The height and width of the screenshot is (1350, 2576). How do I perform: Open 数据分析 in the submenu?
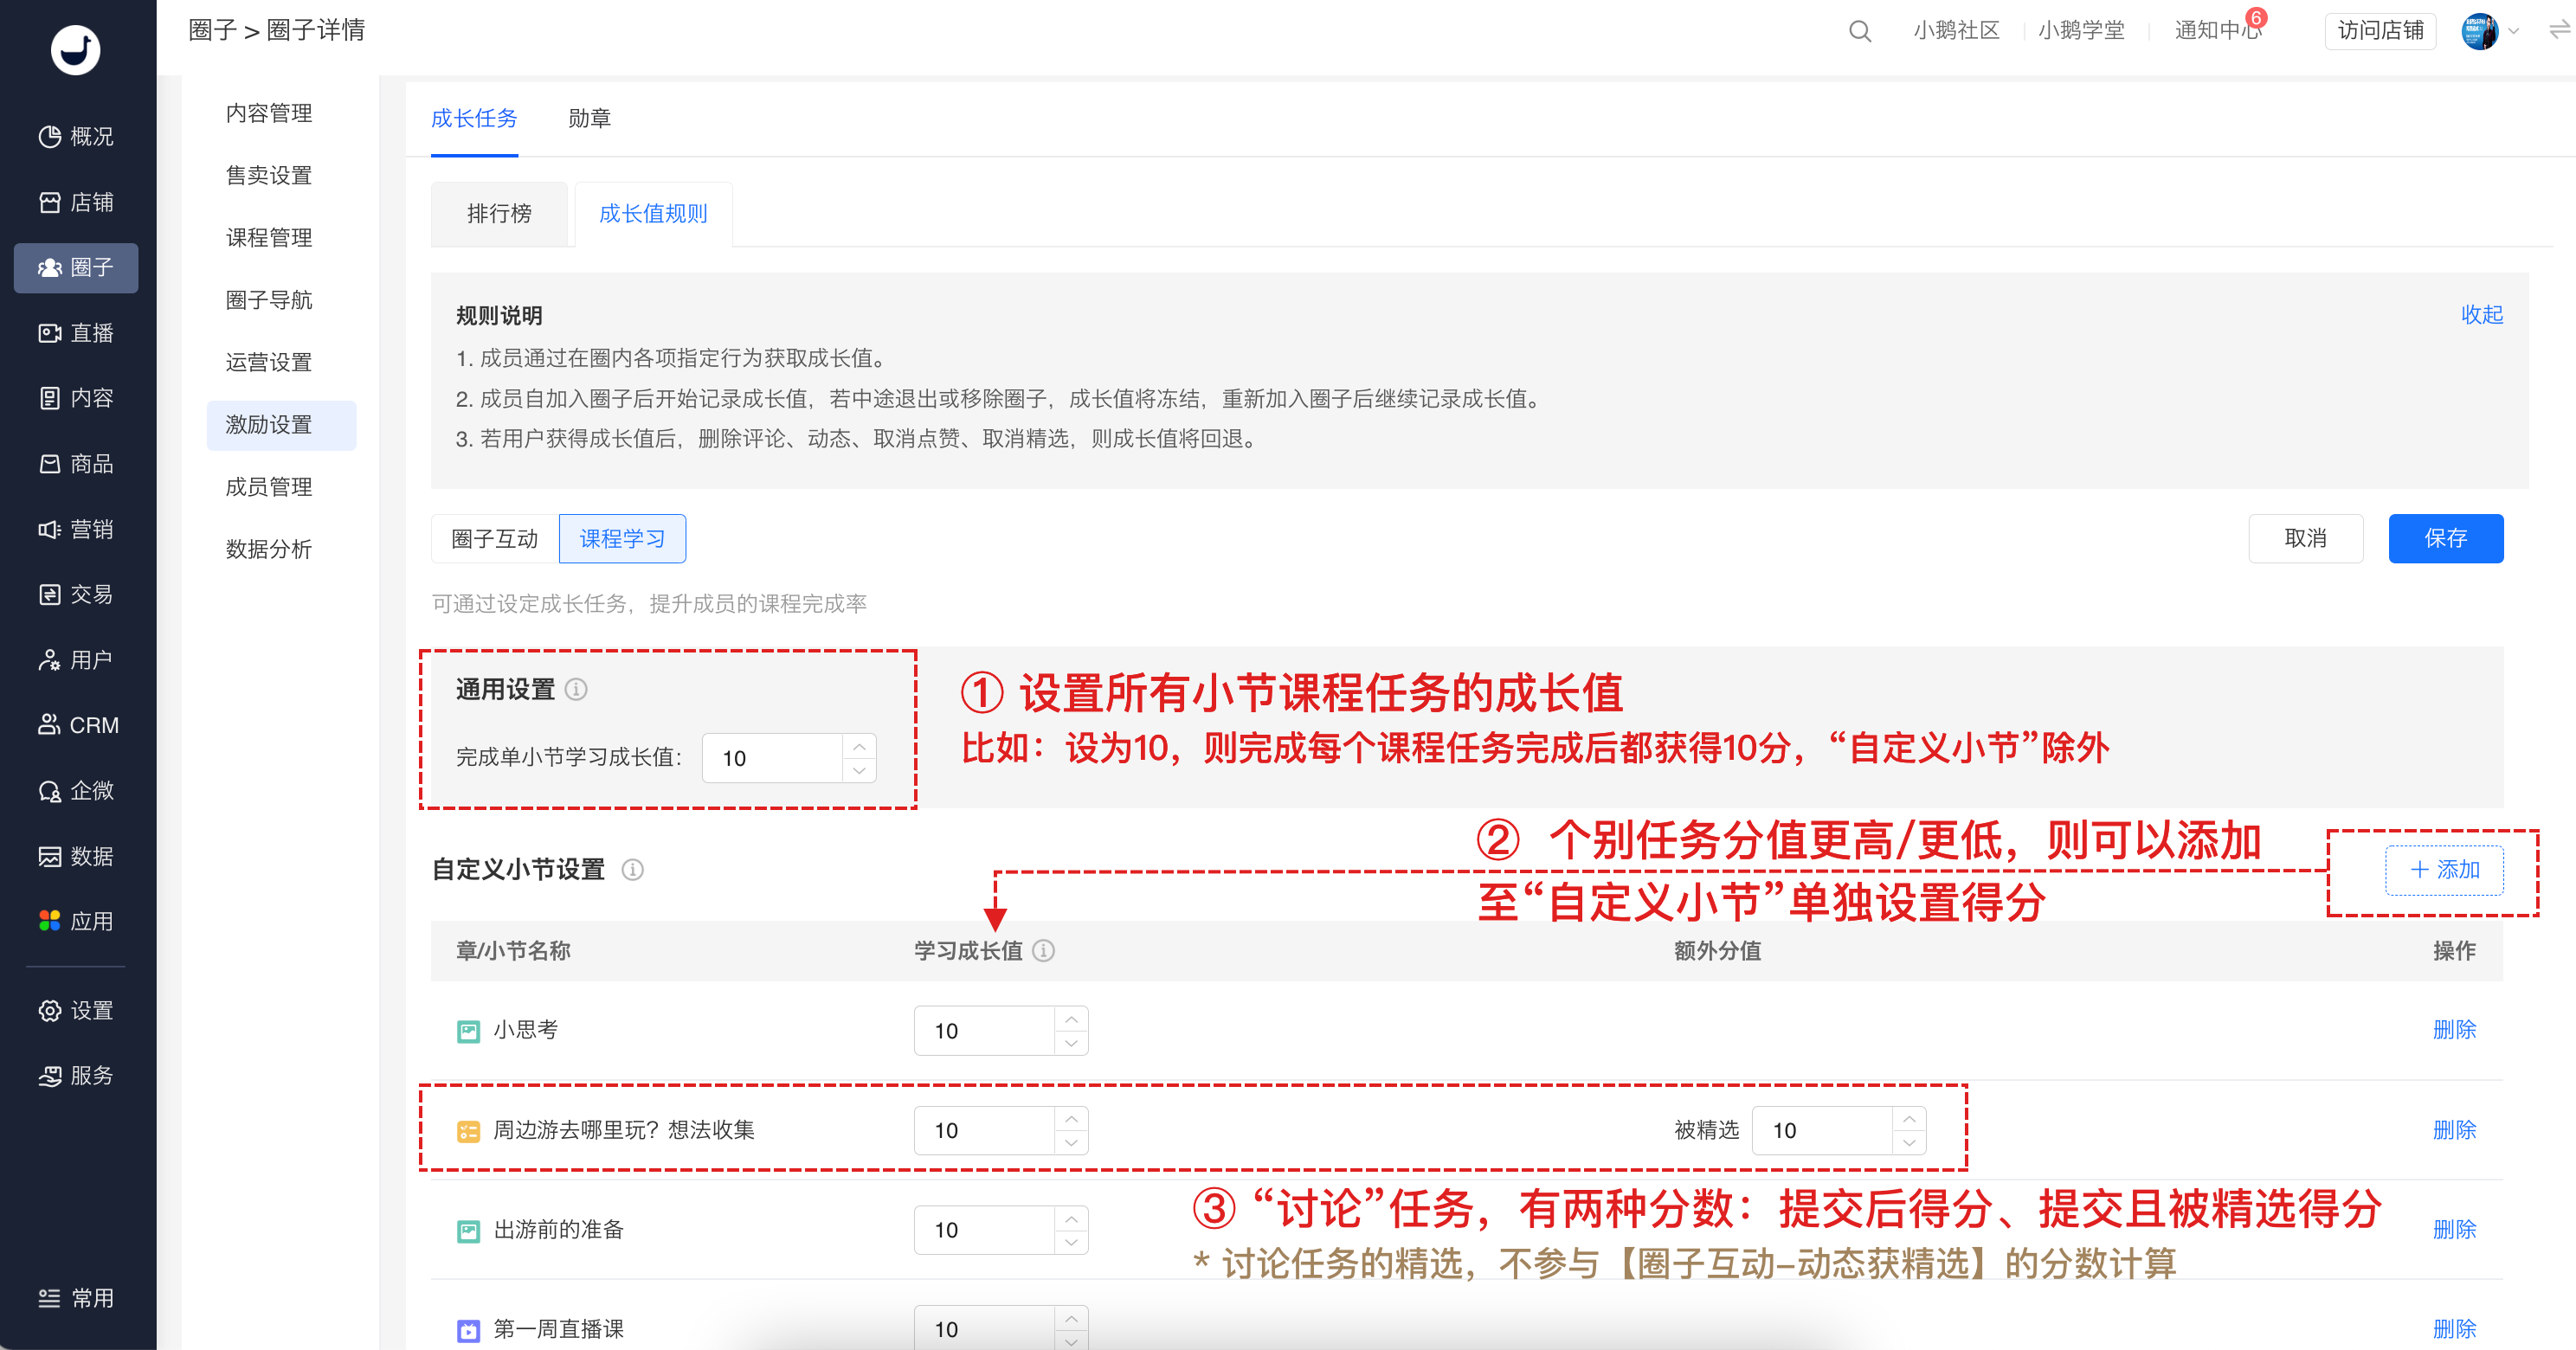[x=269, y=549]
